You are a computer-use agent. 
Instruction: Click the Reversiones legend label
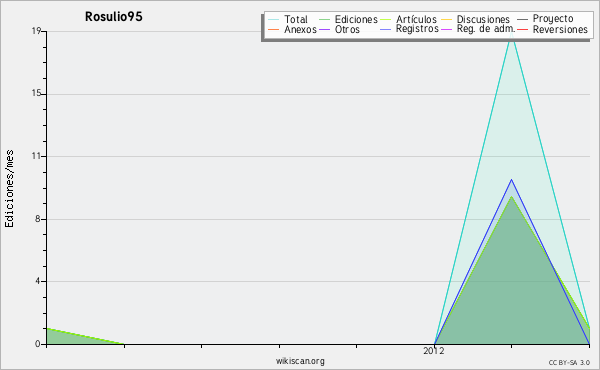coord(560,29)
